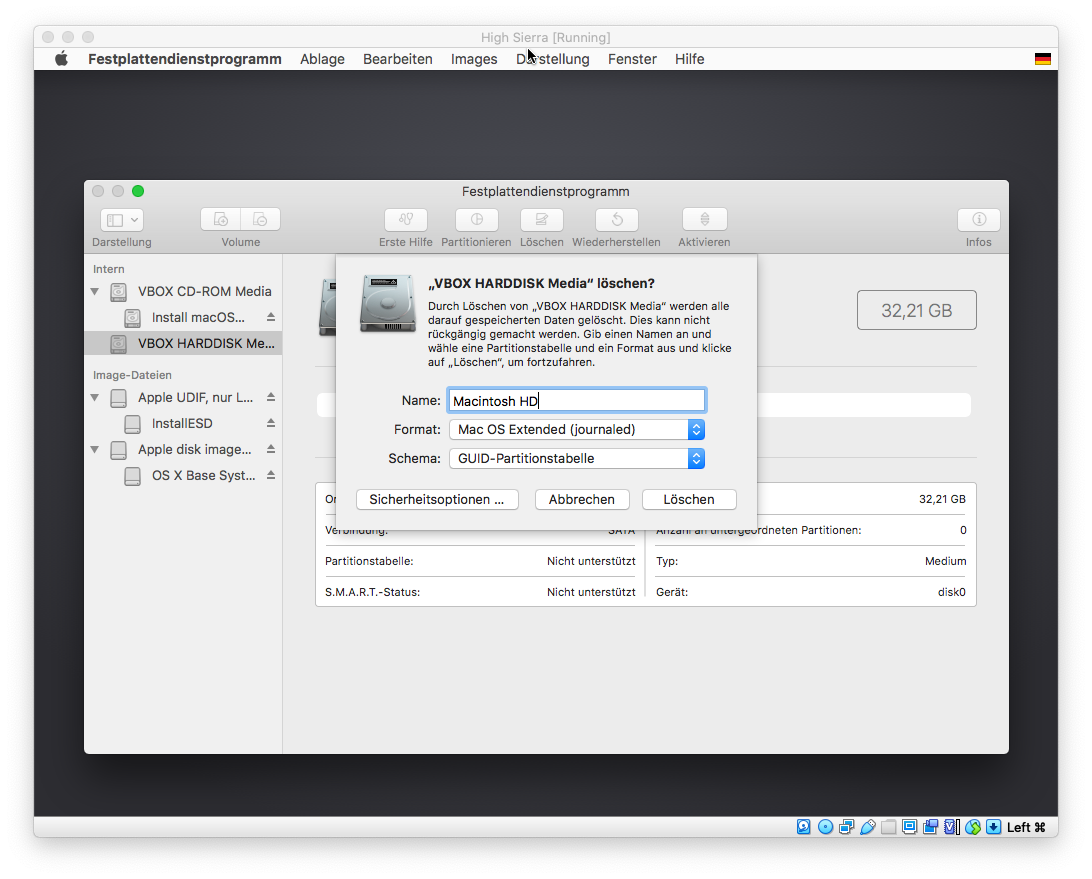
Task: Click the Partitionieren toolbar icon
Action: coord(477,220)
